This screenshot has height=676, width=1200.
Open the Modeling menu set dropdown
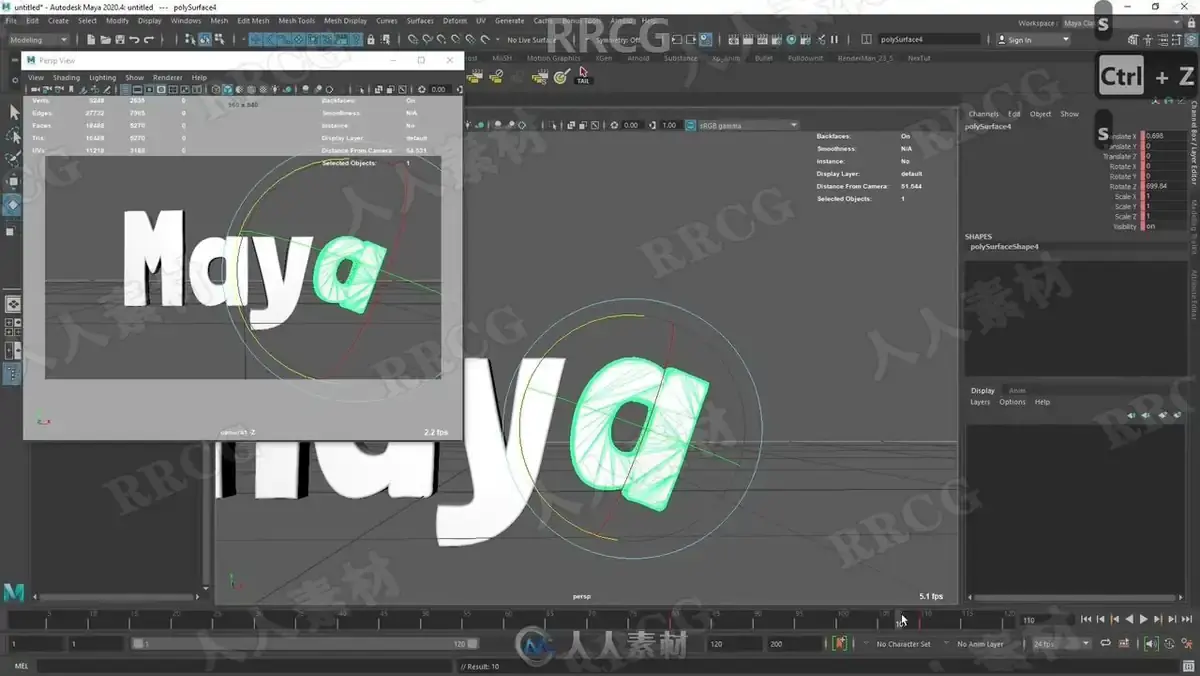point(41,40)
